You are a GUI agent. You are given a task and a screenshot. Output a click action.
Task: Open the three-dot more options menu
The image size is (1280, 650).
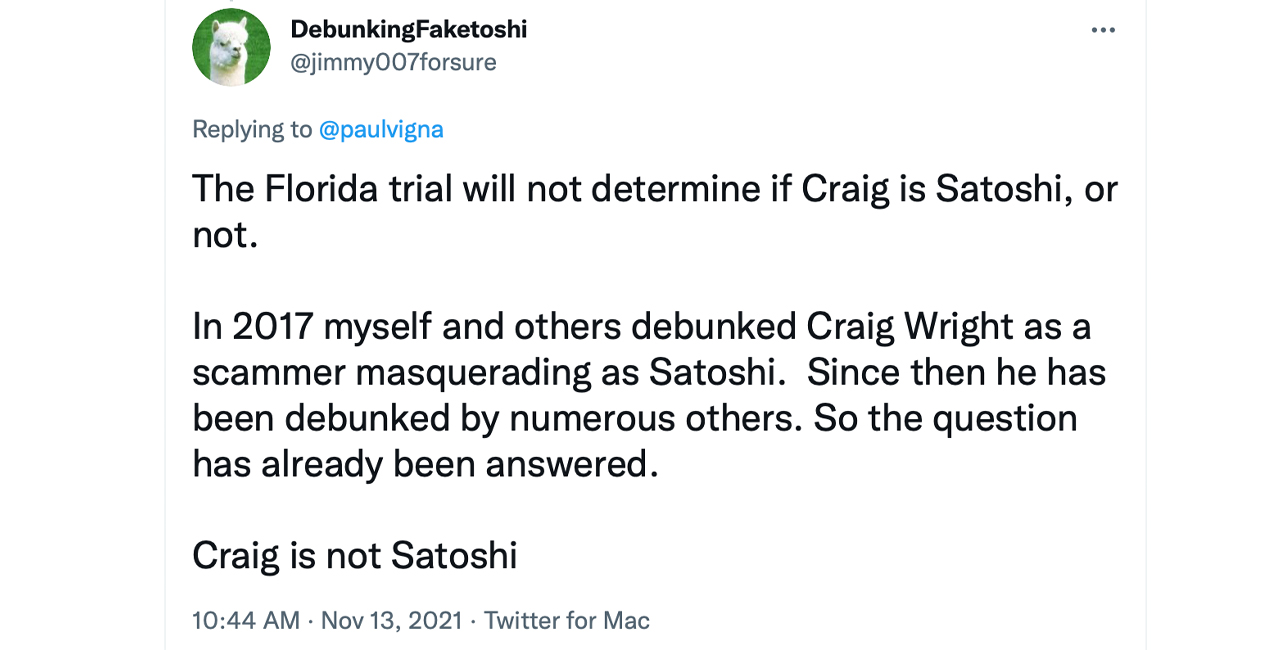coord(1103,30)
